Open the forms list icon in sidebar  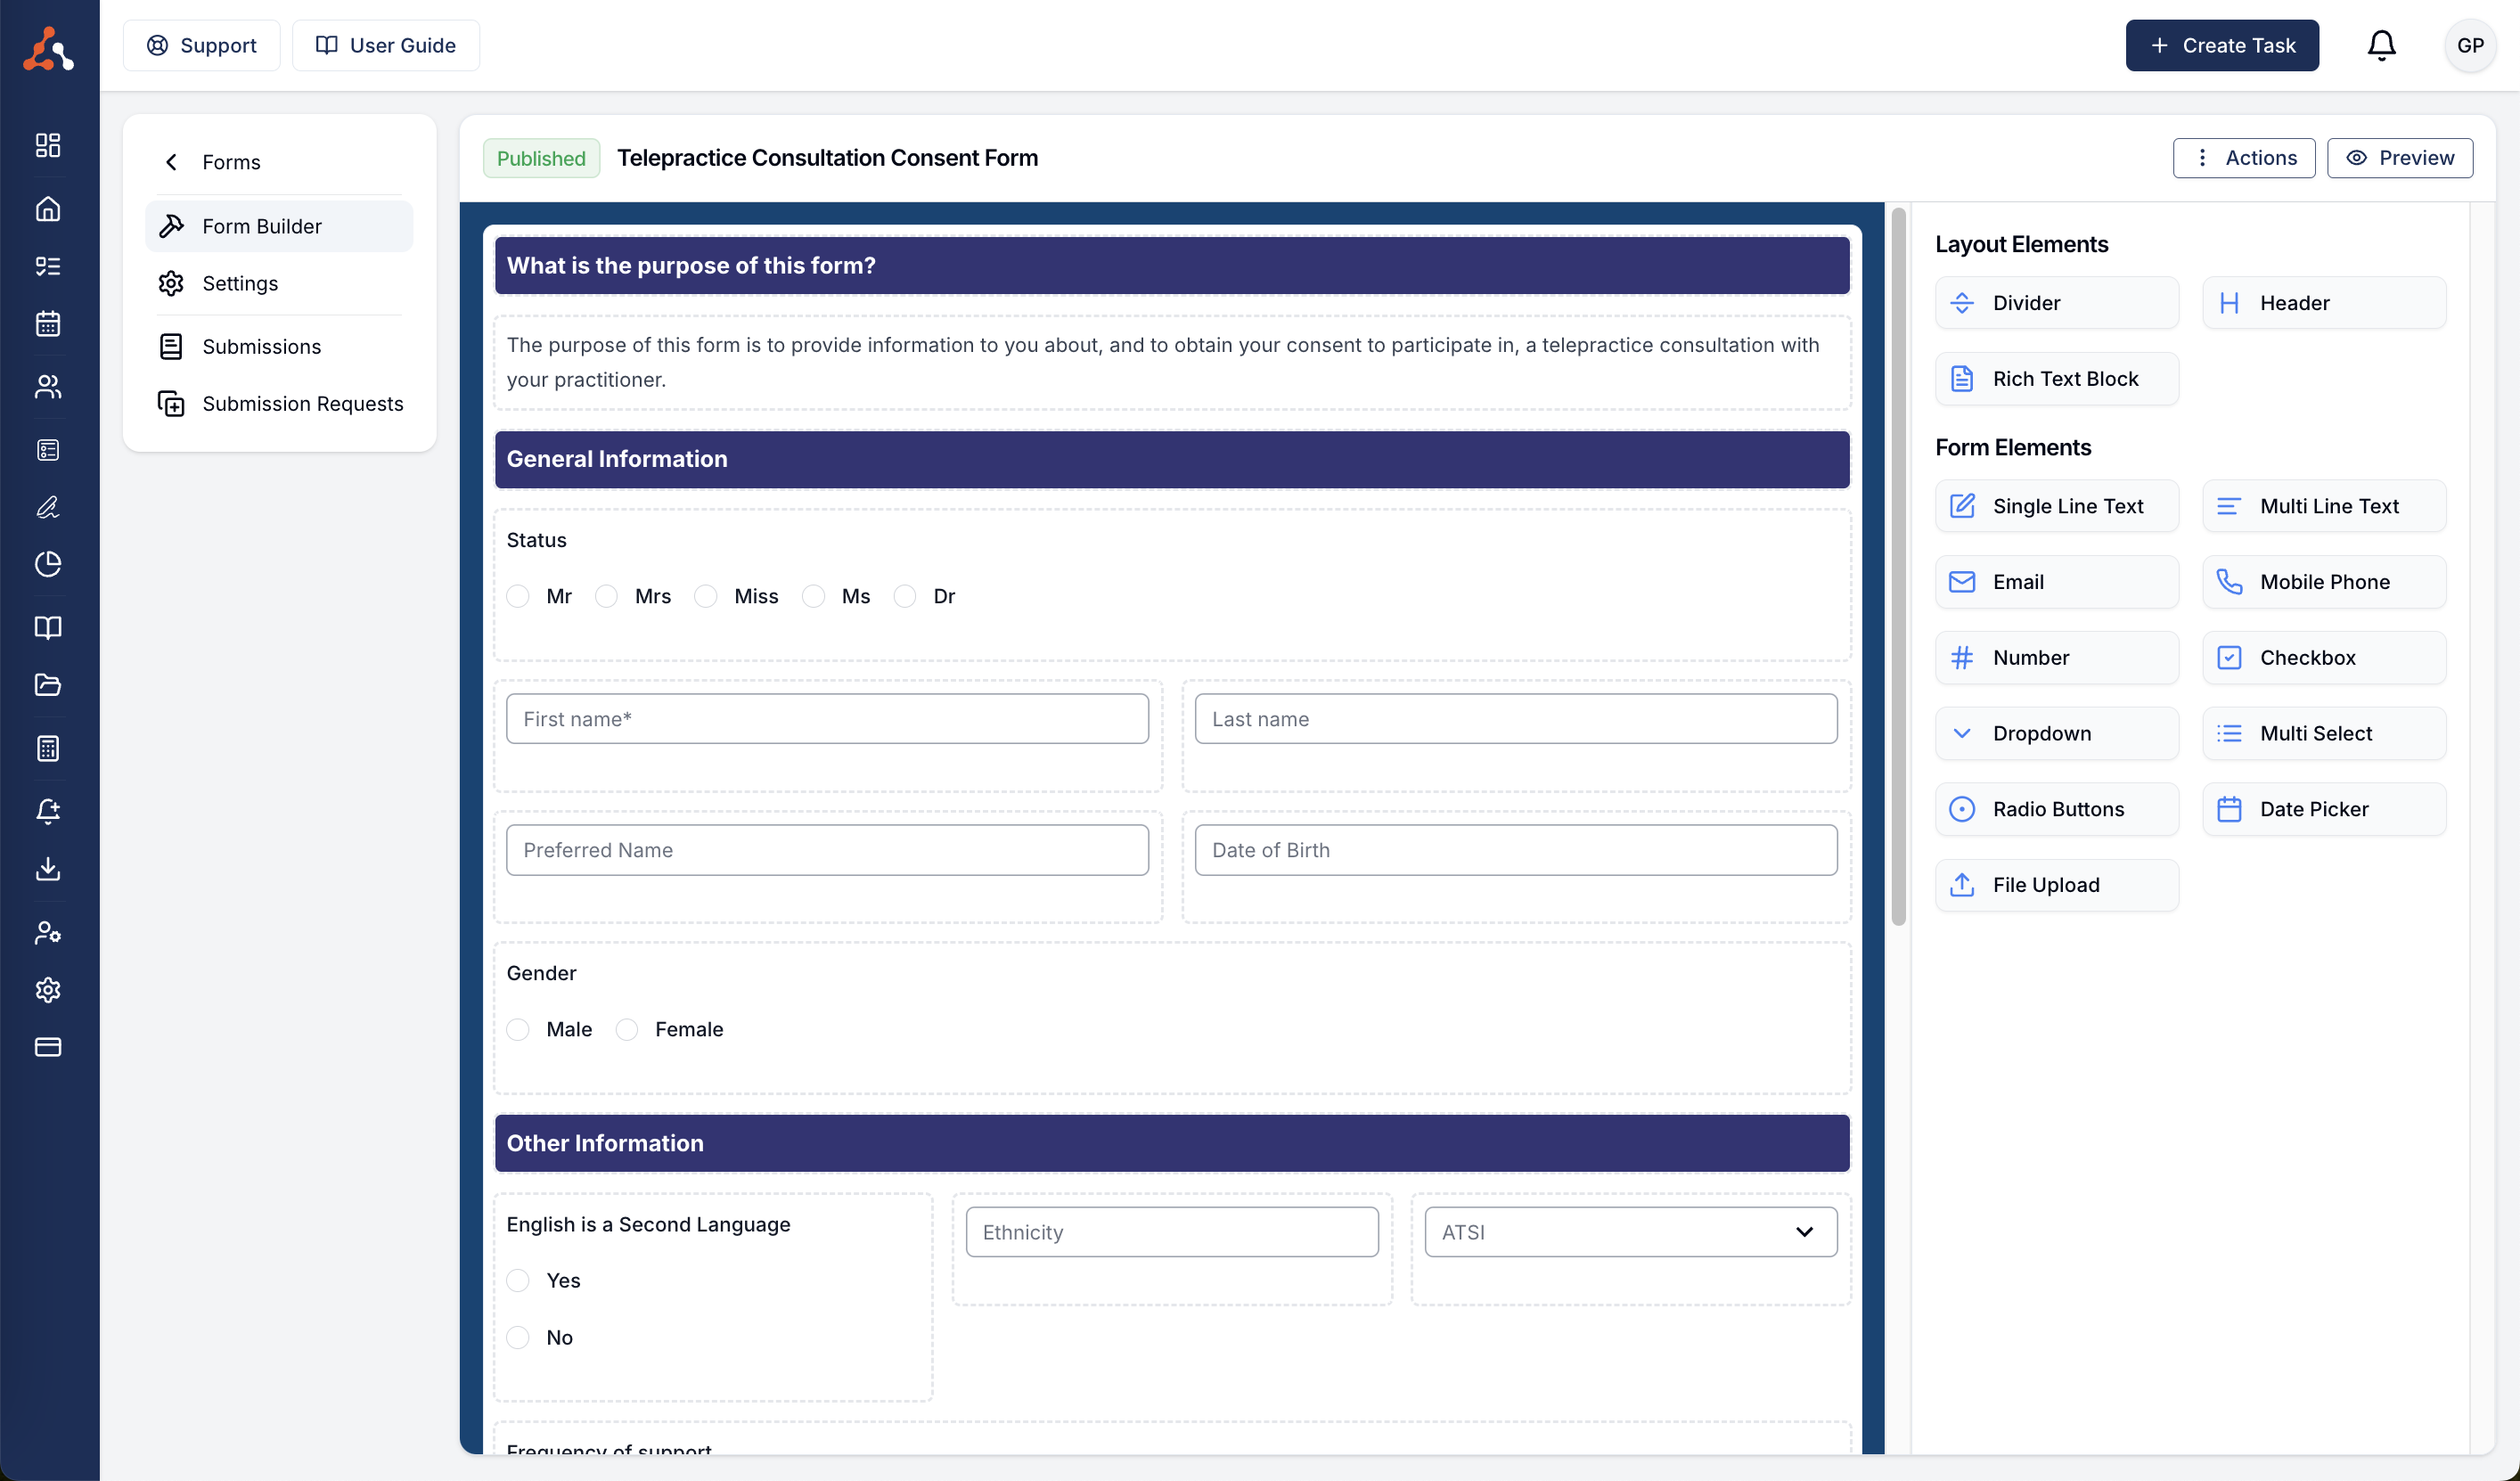(x=48, y=450)
